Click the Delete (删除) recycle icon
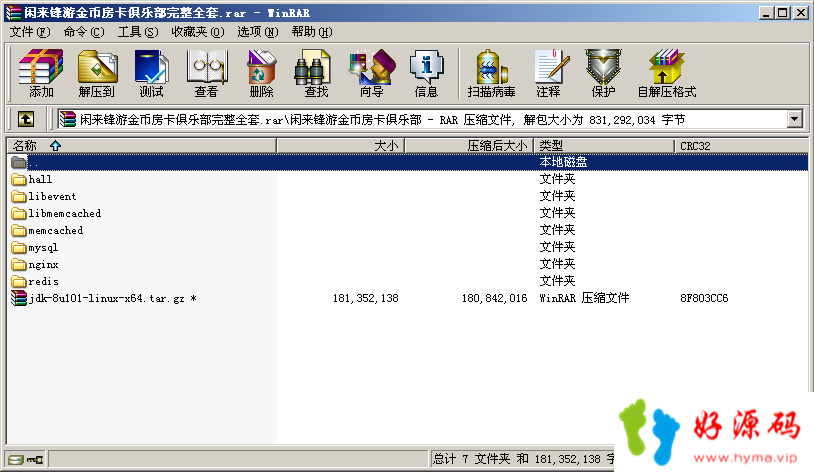This screenshot has width=814, height=472. click(261, 73)
